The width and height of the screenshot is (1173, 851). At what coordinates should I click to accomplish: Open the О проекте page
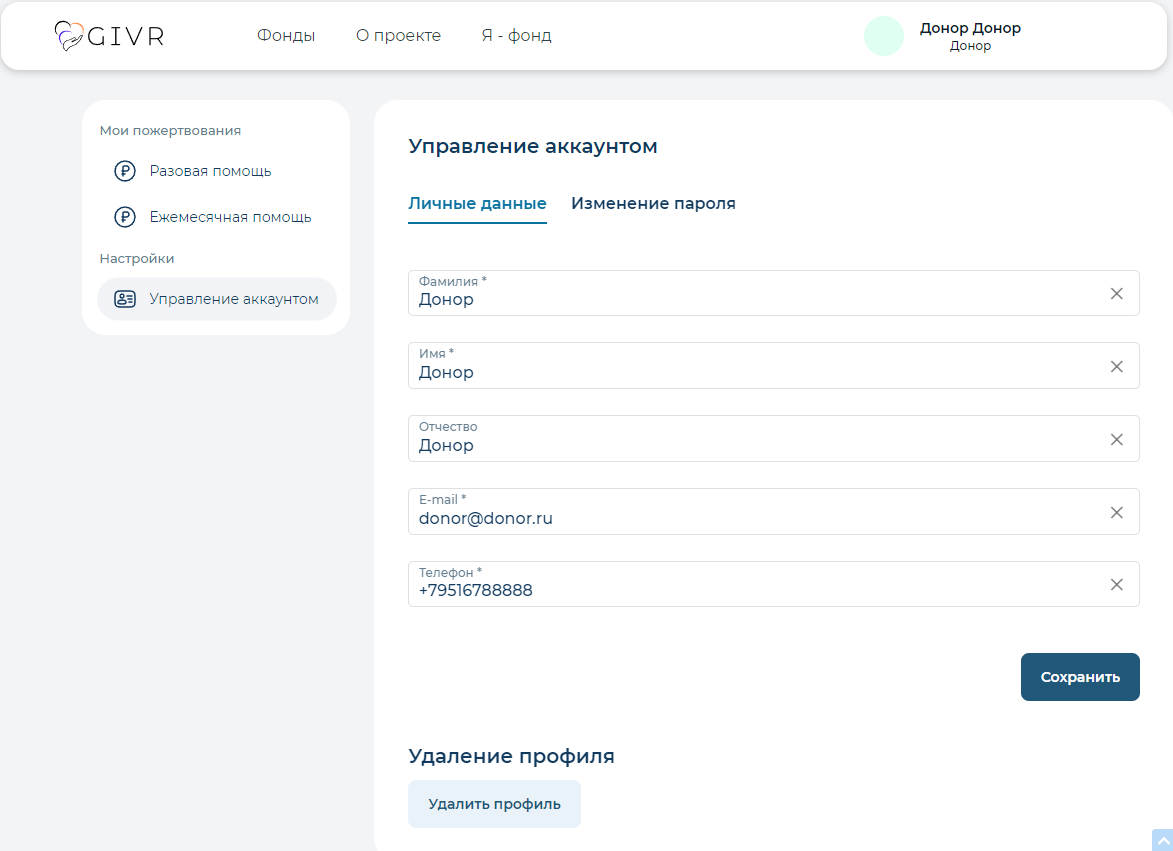[398, 36]
